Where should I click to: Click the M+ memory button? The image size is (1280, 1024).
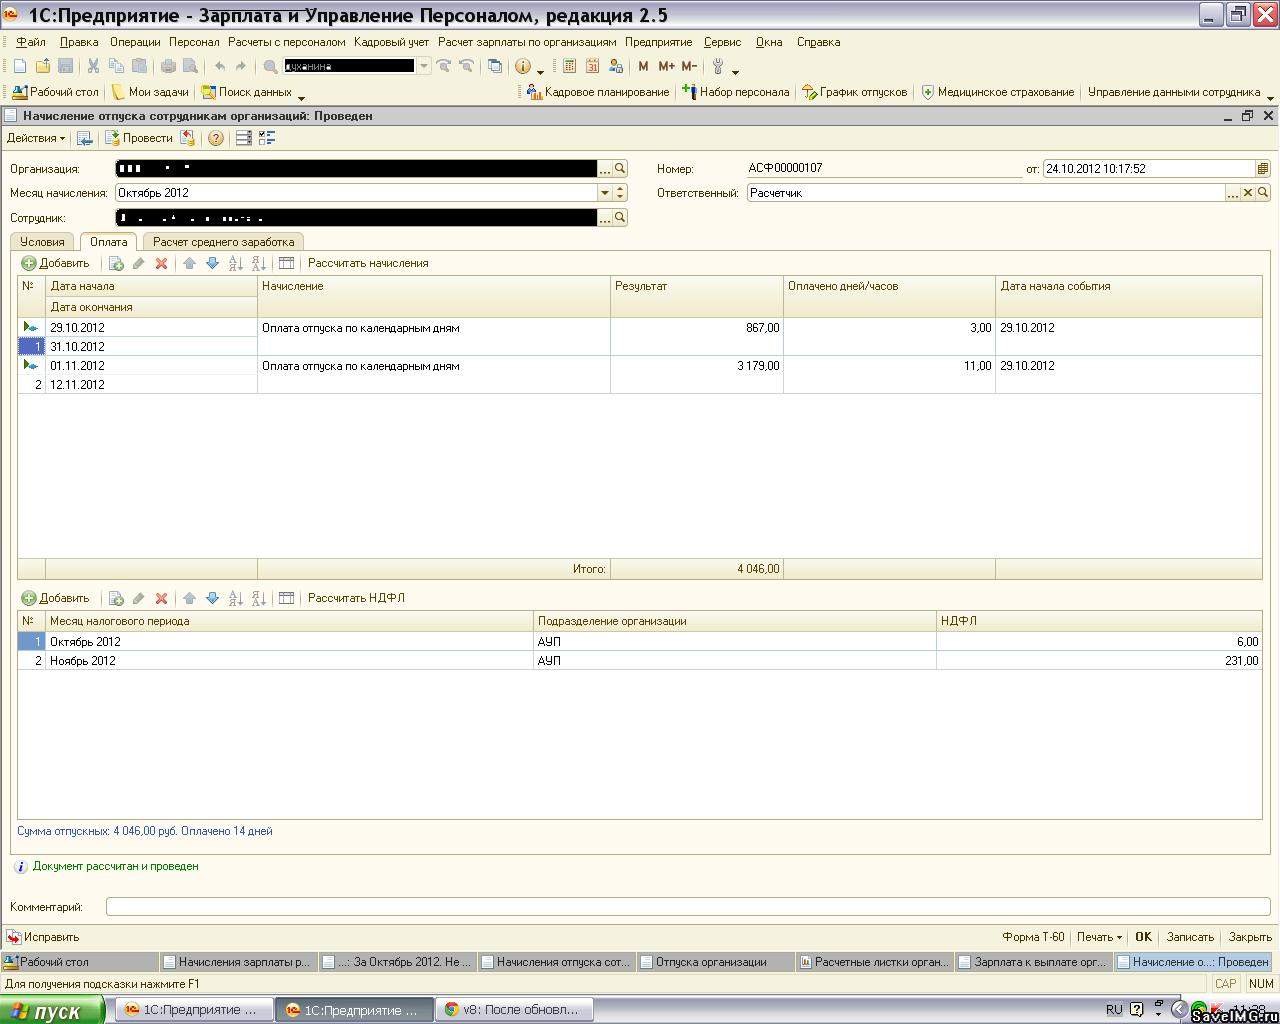click(666, 66)
